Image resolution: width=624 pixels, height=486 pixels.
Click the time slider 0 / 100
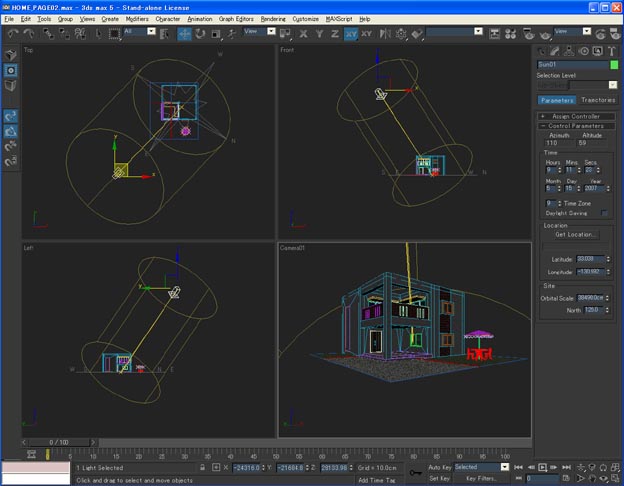59,442
